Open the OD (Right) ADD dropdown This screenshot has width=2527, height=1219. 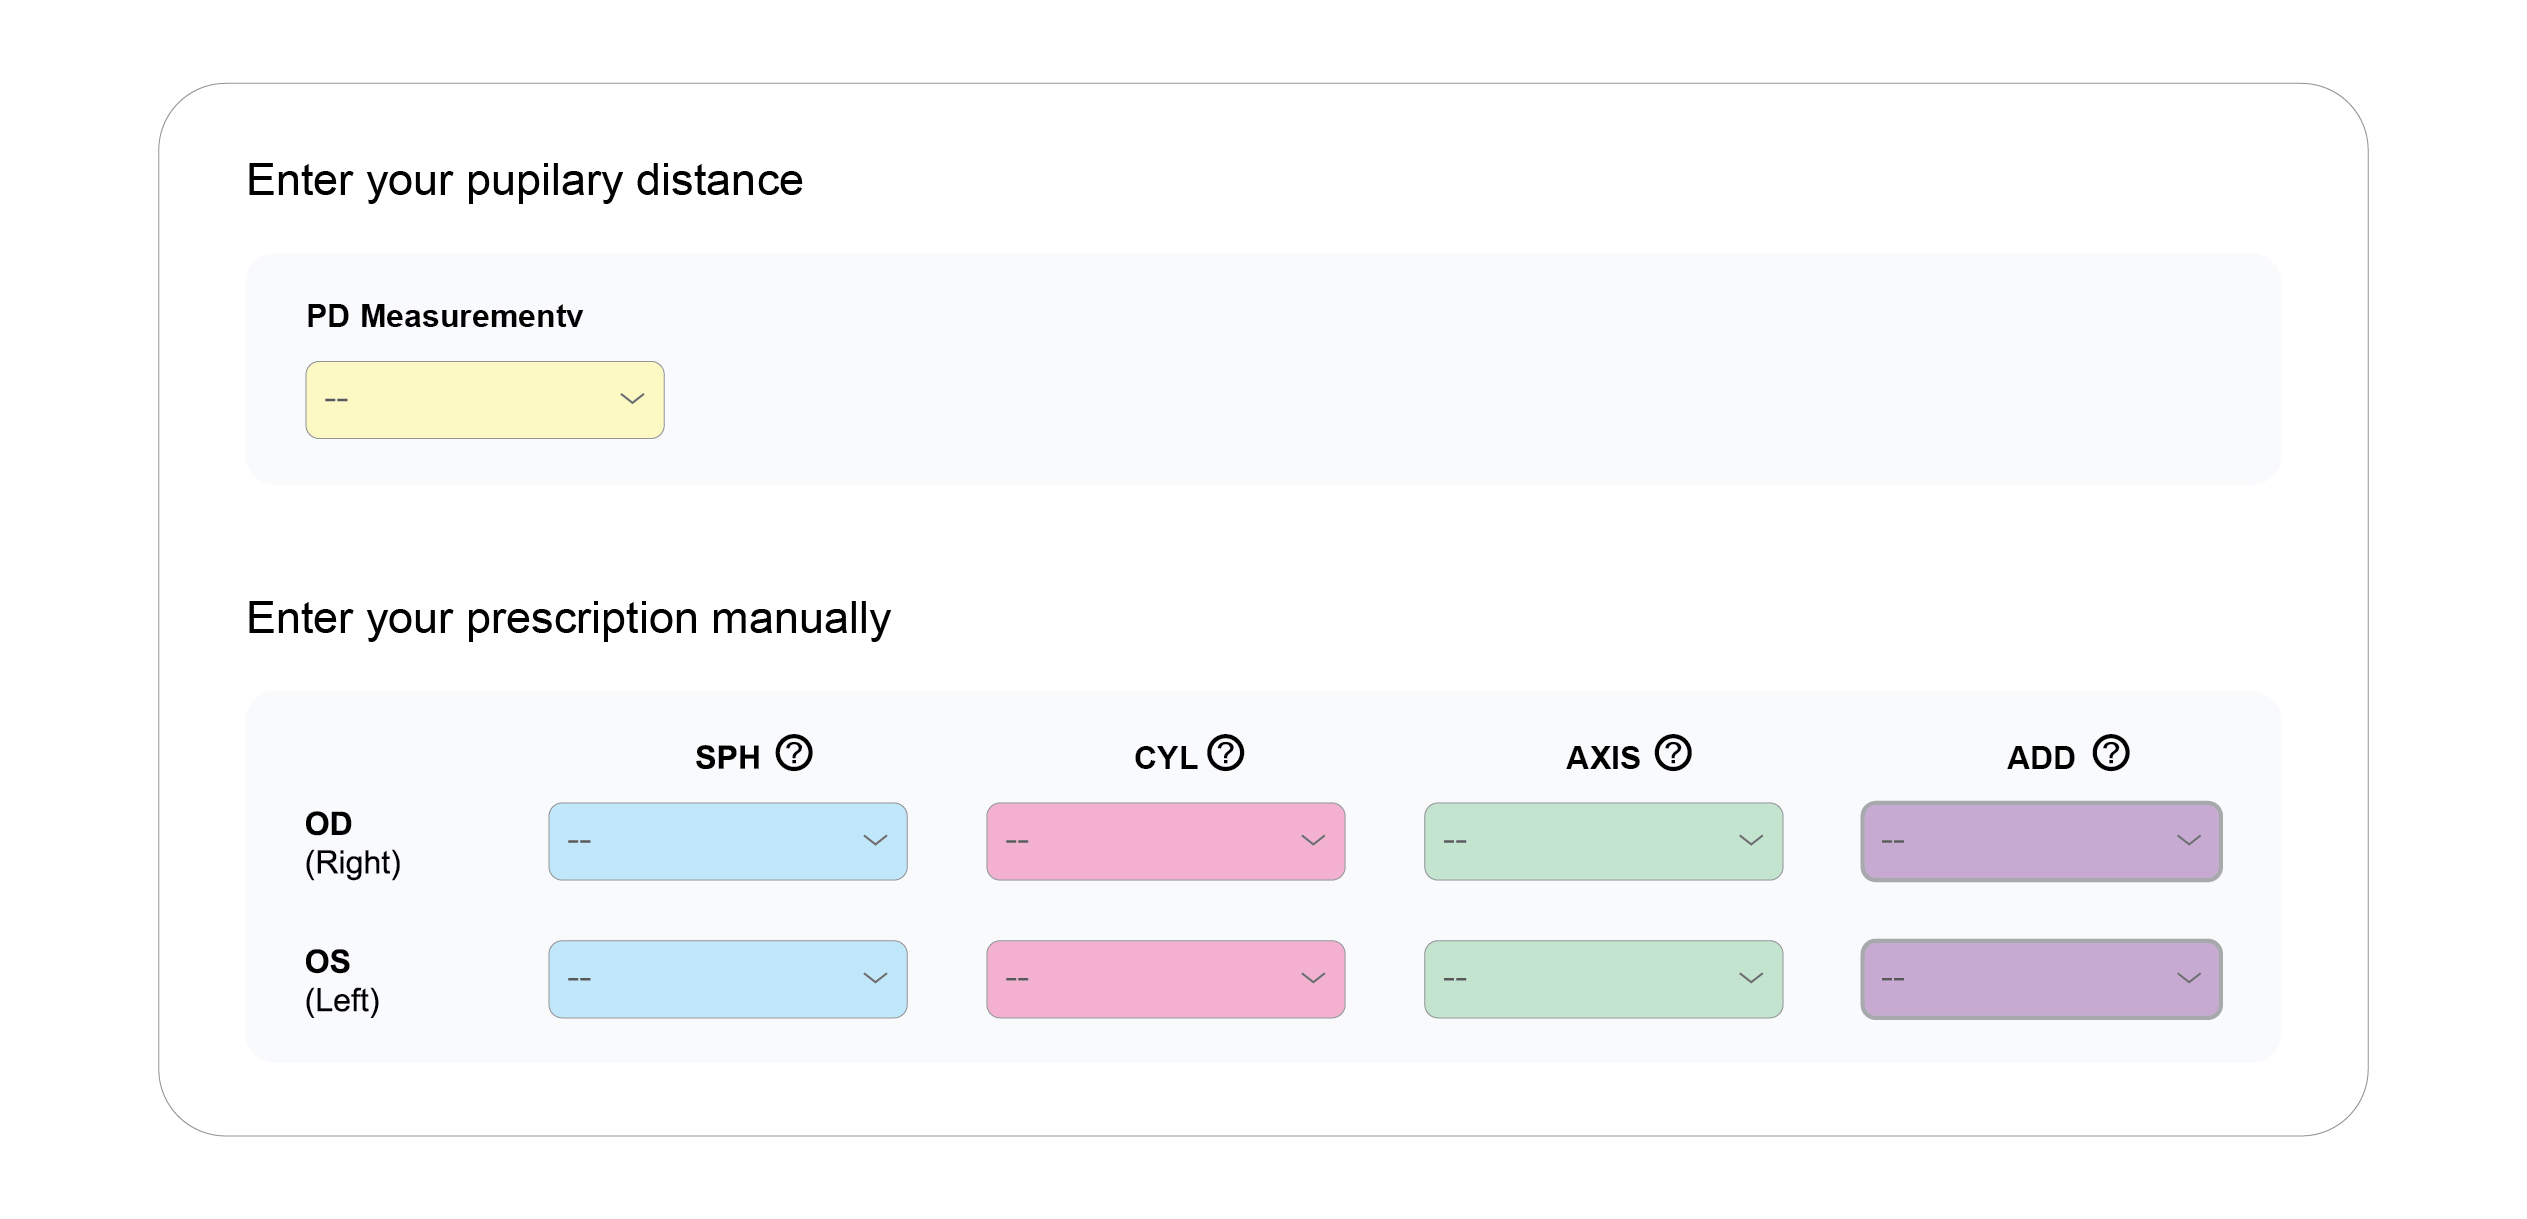2041,841
